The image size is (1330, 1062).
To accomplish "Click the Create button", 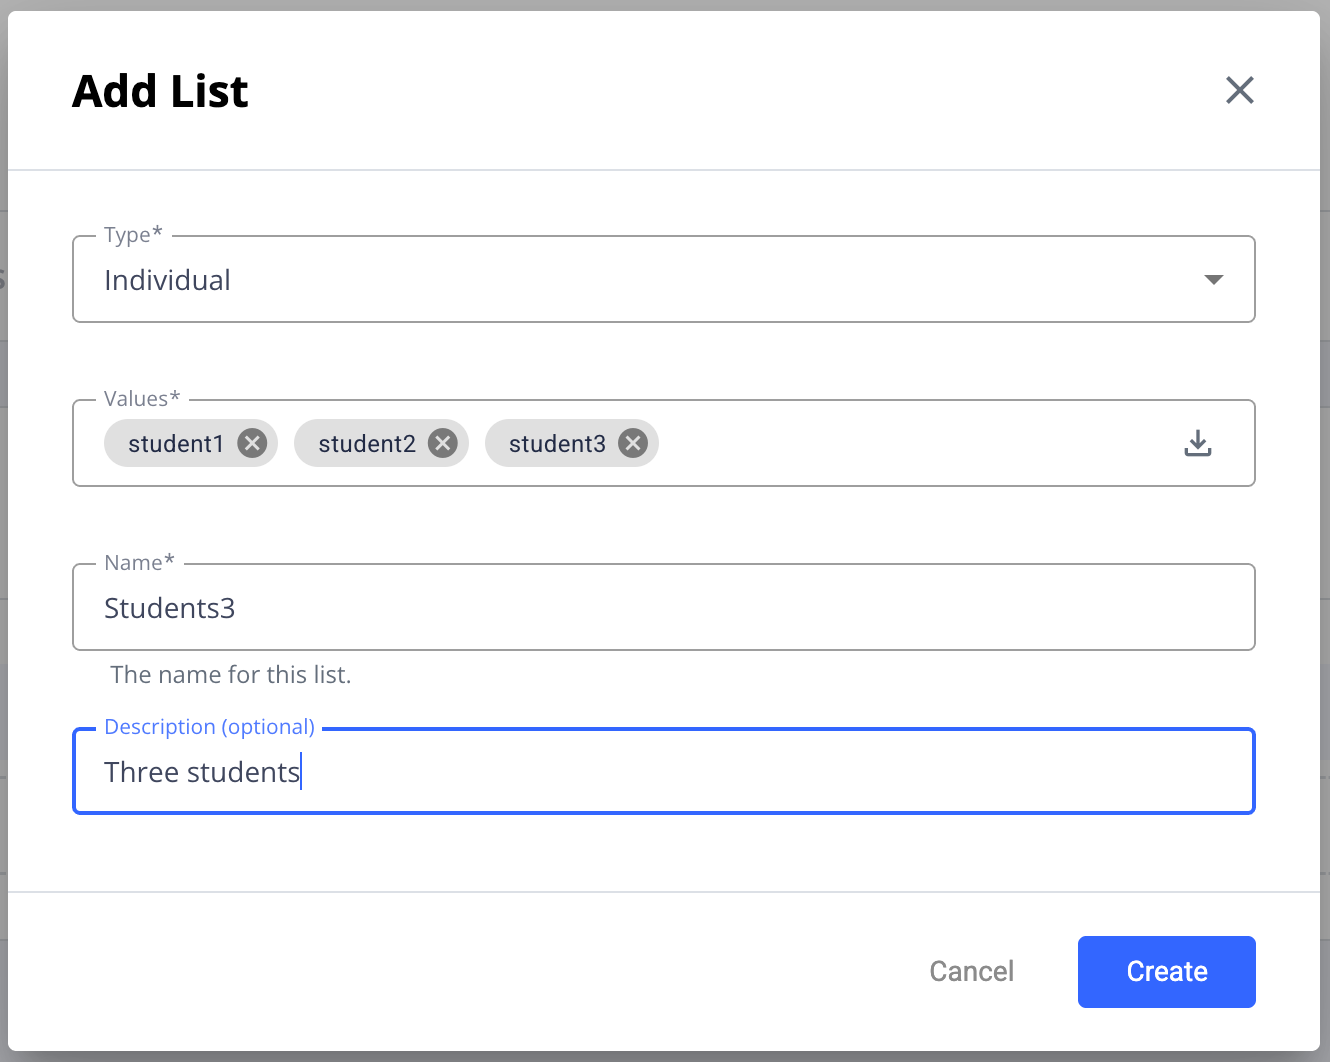I will pos(1166,971).
